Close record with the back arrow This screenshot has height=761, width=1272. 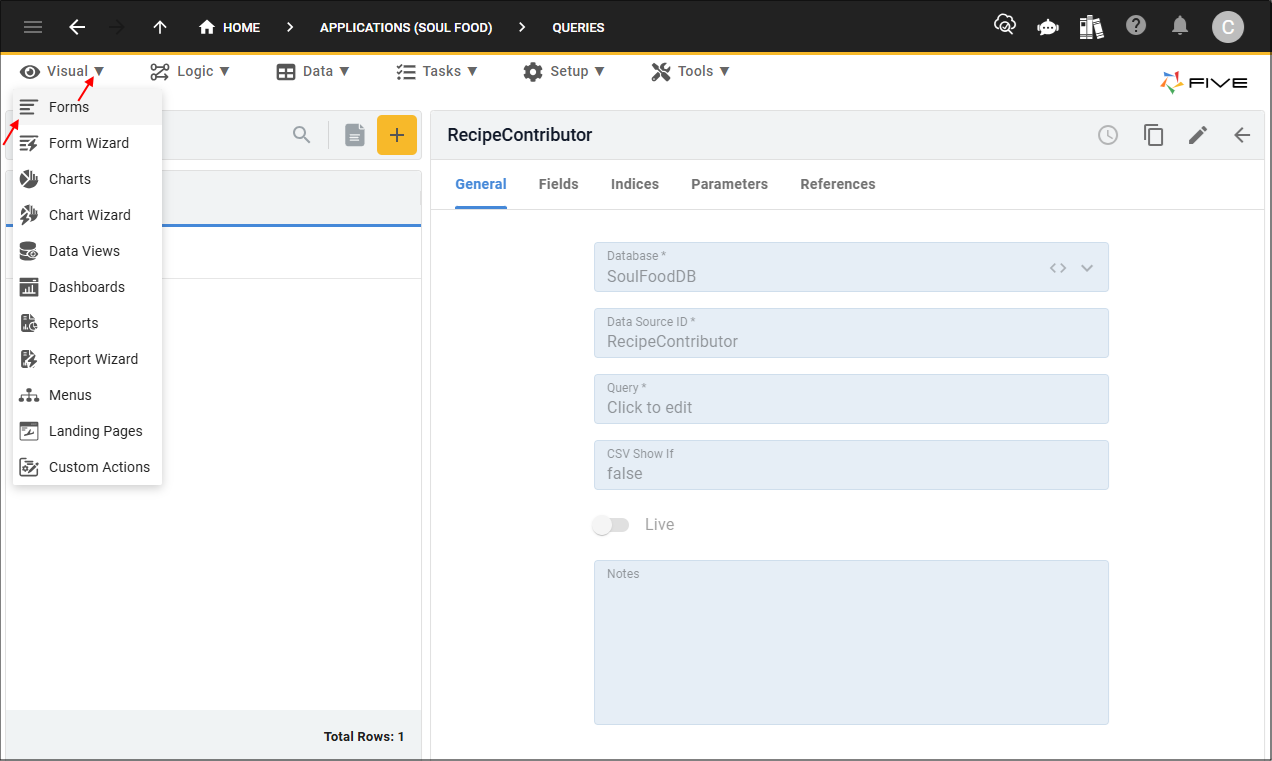pyautogui.click(x=1242, y=135)
